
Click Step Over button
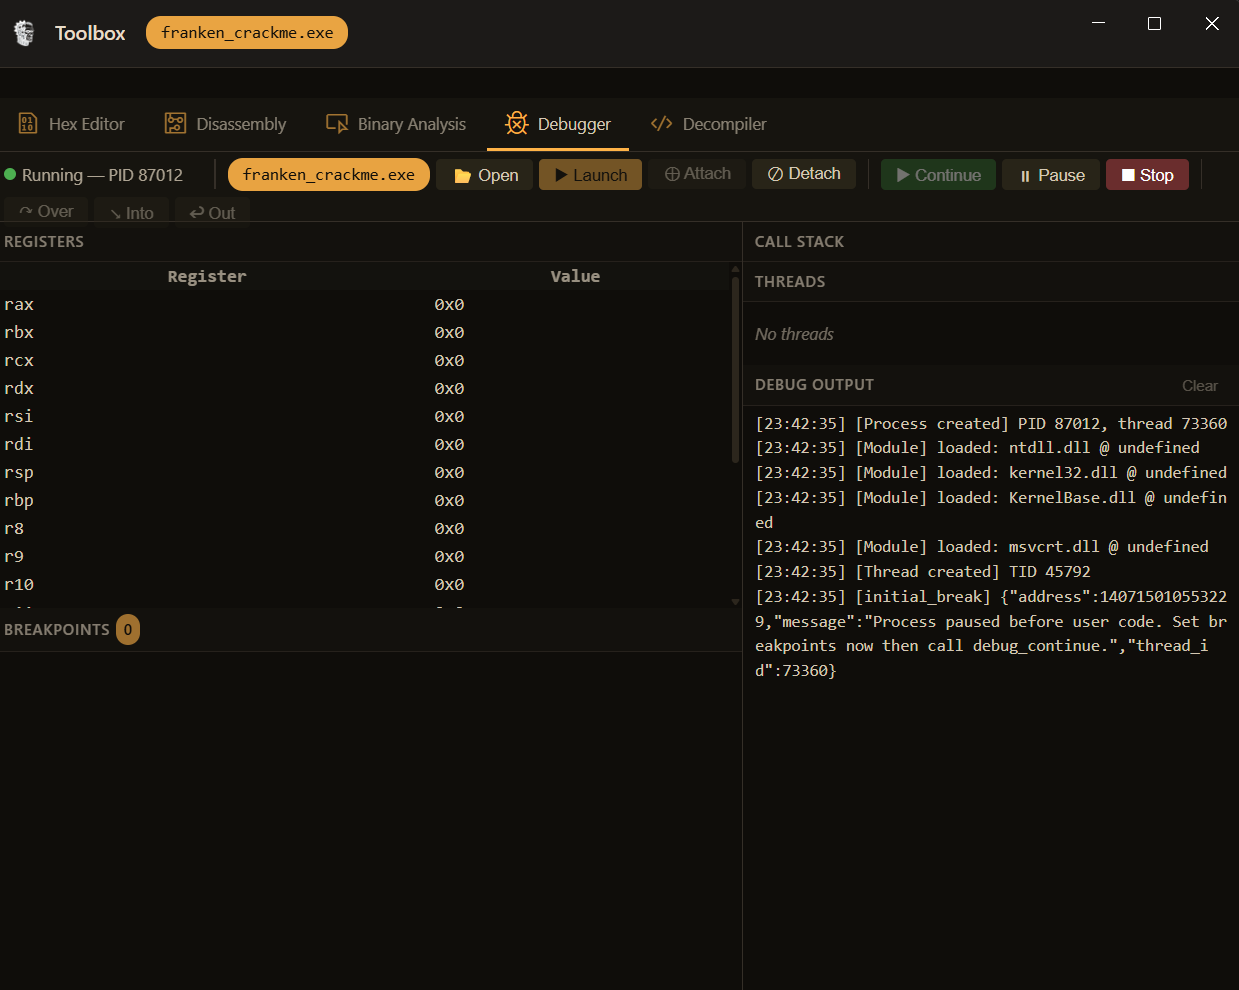coord(46,211)
